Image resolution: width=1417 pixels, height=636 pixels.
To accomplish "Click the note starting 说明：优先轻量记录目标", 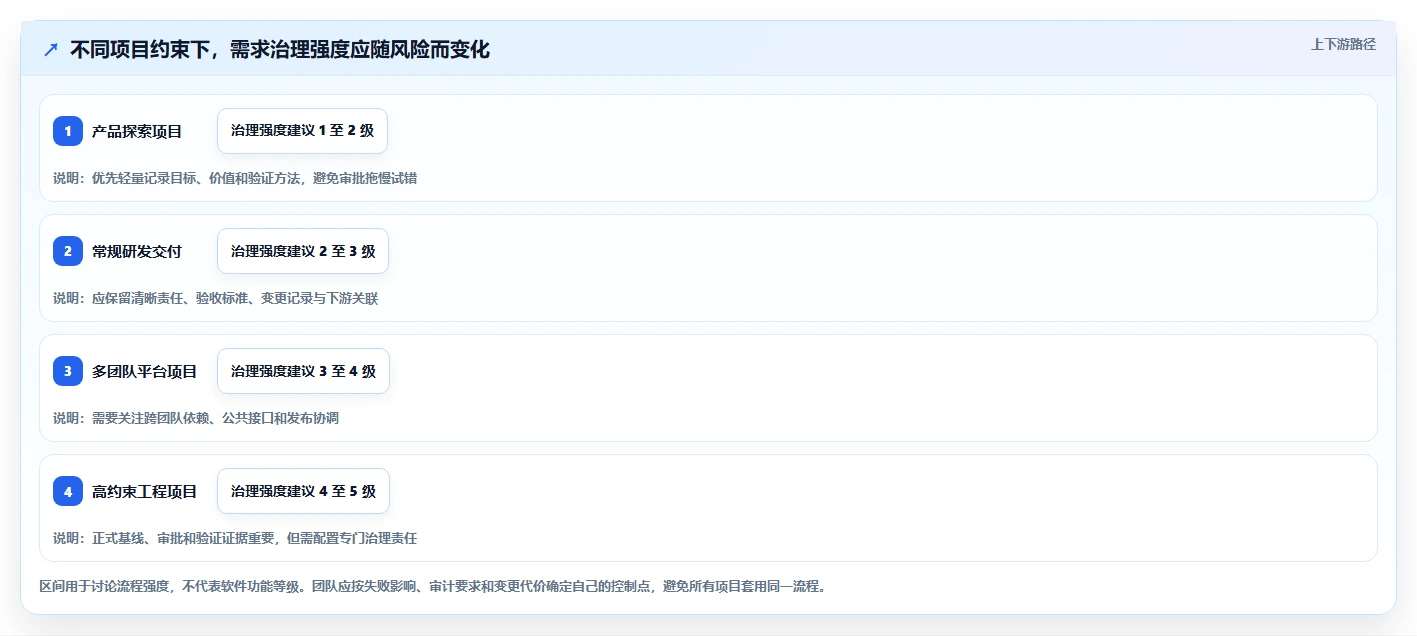I will [235, 178].
